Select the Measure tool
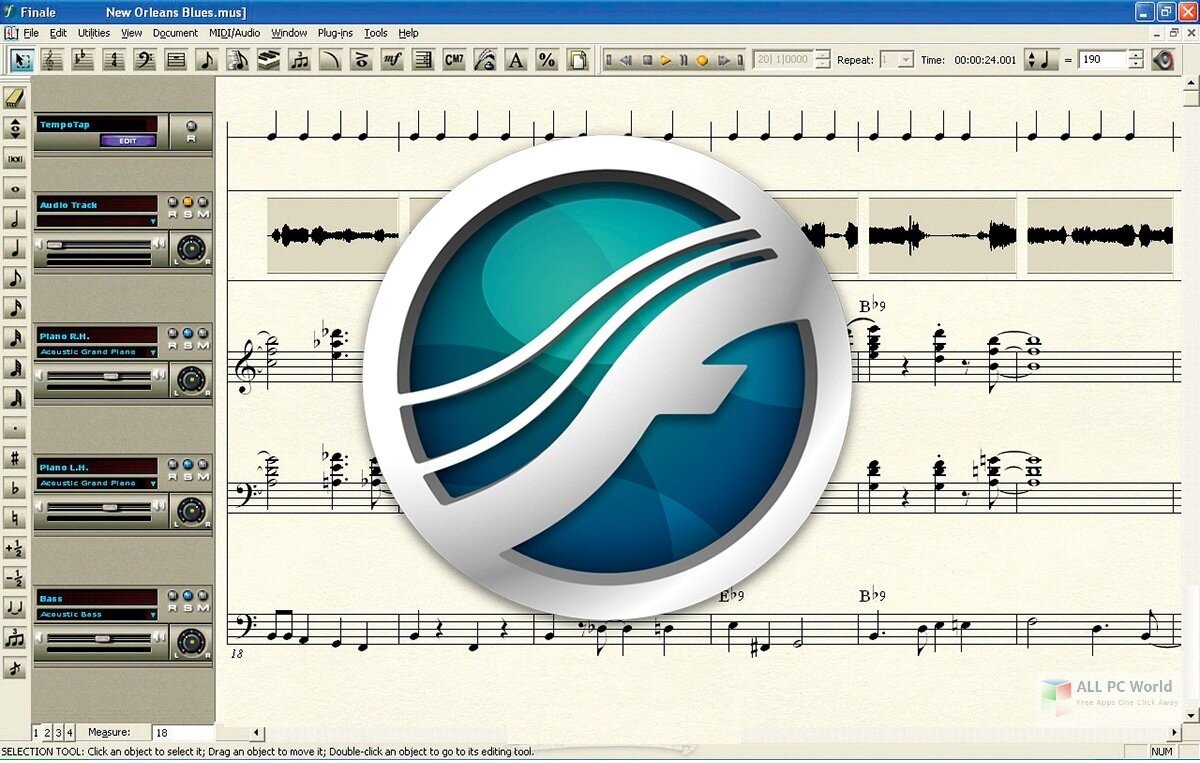Image resolution: width=1200 pixels, height=763 pixels. tap(176, 60)
